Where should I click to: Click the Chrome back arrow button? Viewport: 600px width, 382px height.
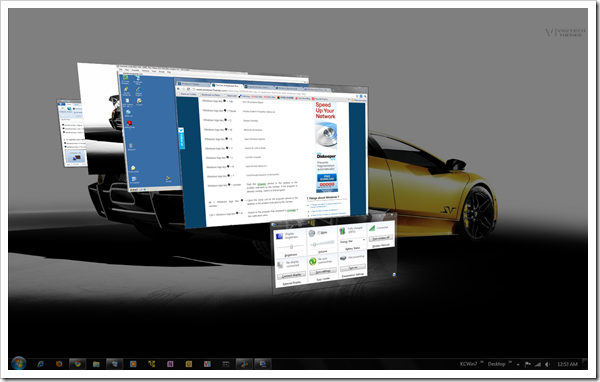179,89
